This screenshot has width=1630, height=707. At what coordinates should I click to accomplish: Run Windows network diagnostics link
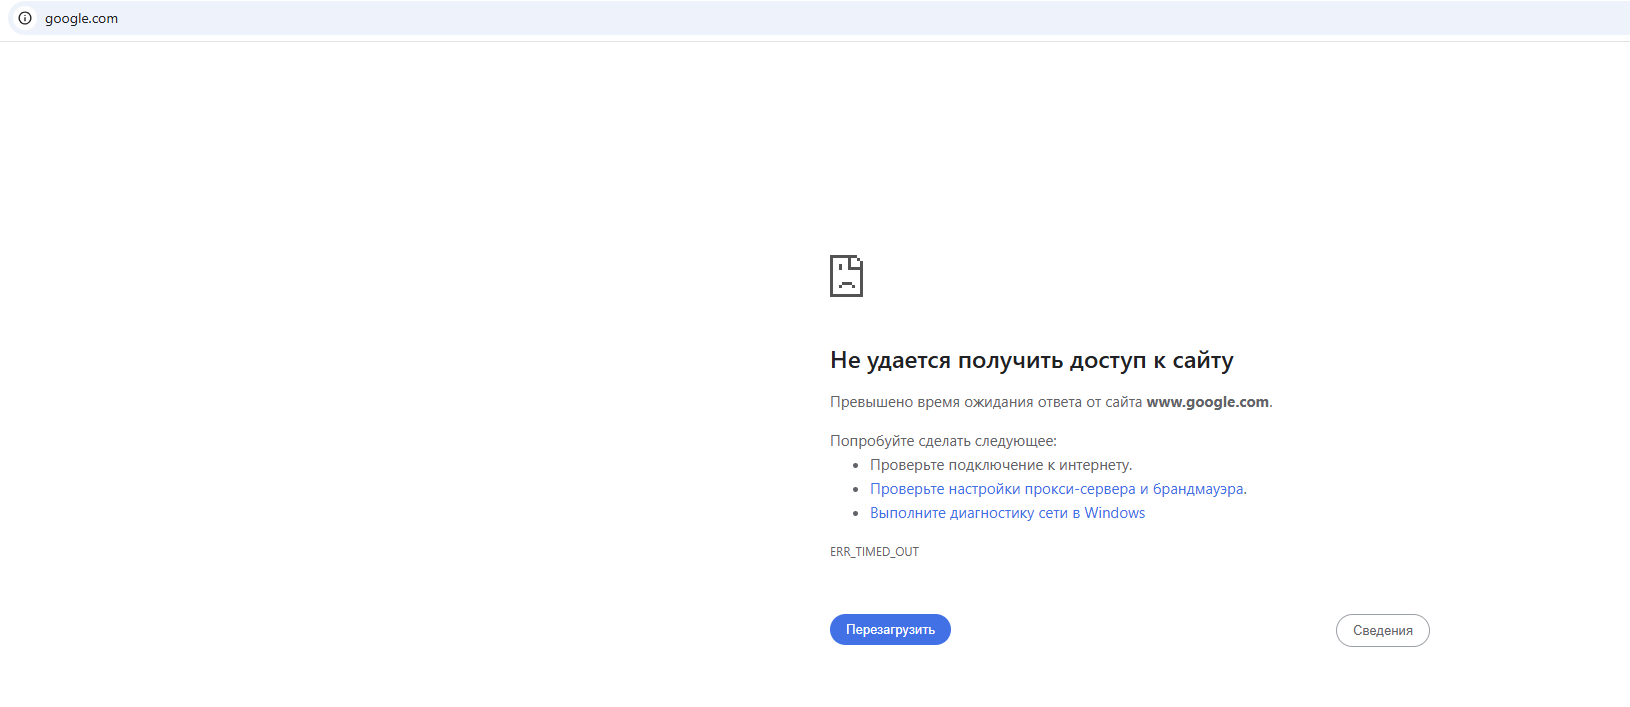[1007, 513]
